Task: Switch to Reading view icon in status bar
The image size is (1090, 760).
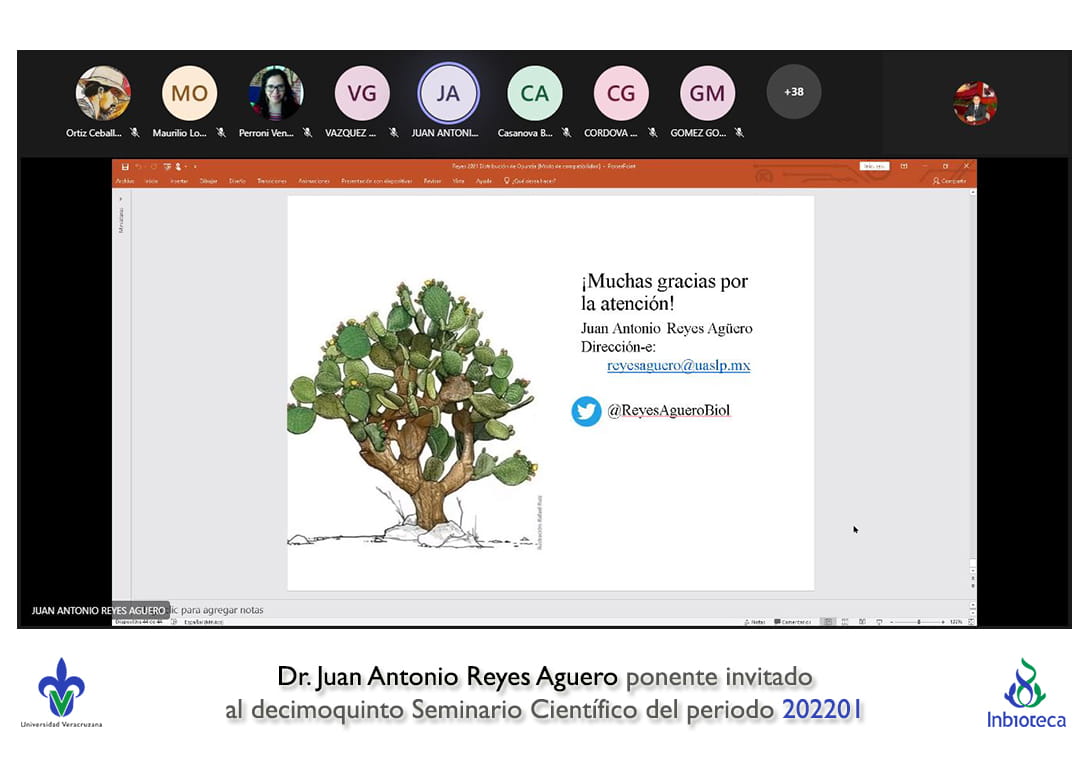Action: pos(862,622)
